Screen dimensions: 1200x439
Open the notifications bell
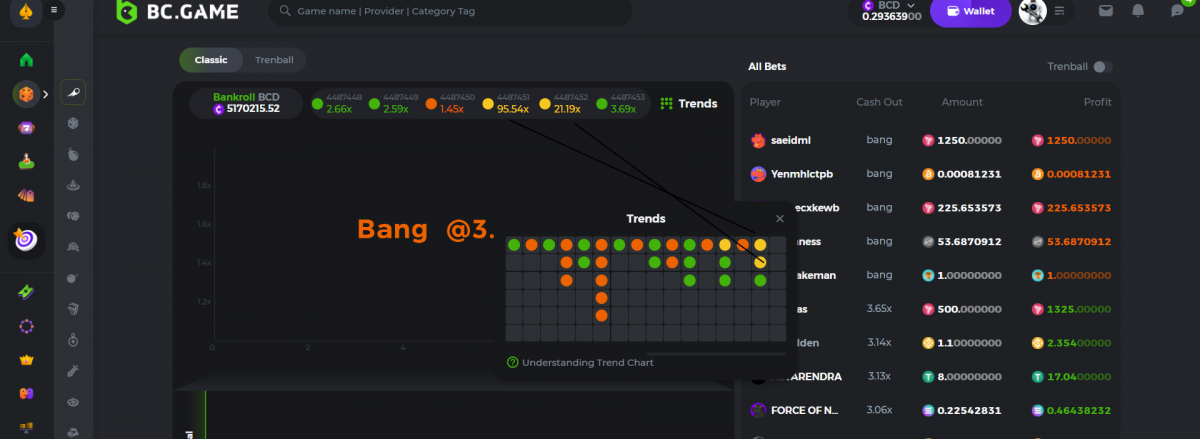tap(1138, 11)
